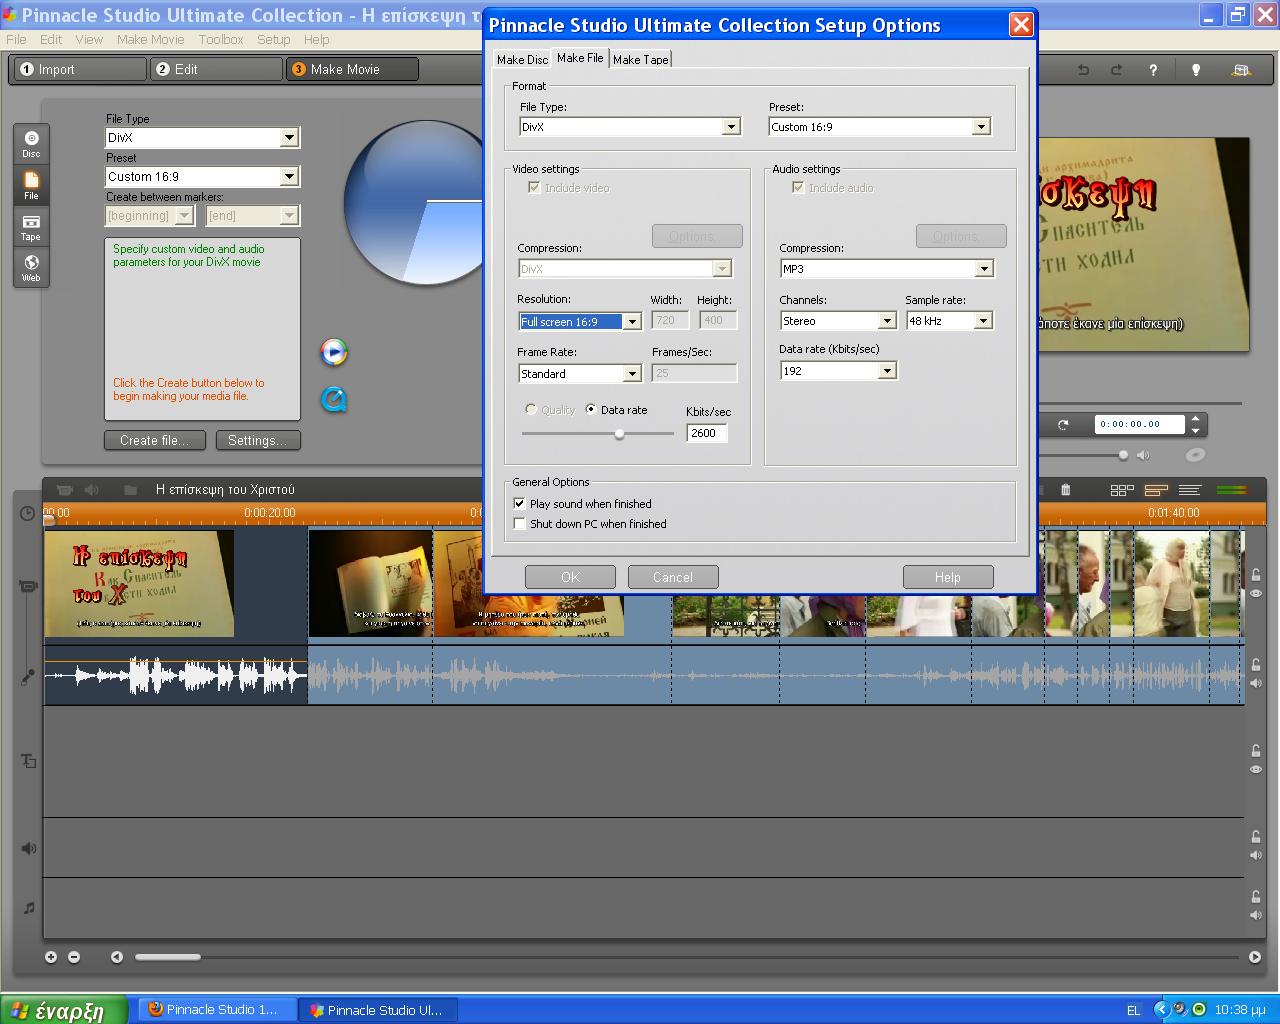Switch to Text list view icon
1280x1024 pixels.
click(1190, 490)
